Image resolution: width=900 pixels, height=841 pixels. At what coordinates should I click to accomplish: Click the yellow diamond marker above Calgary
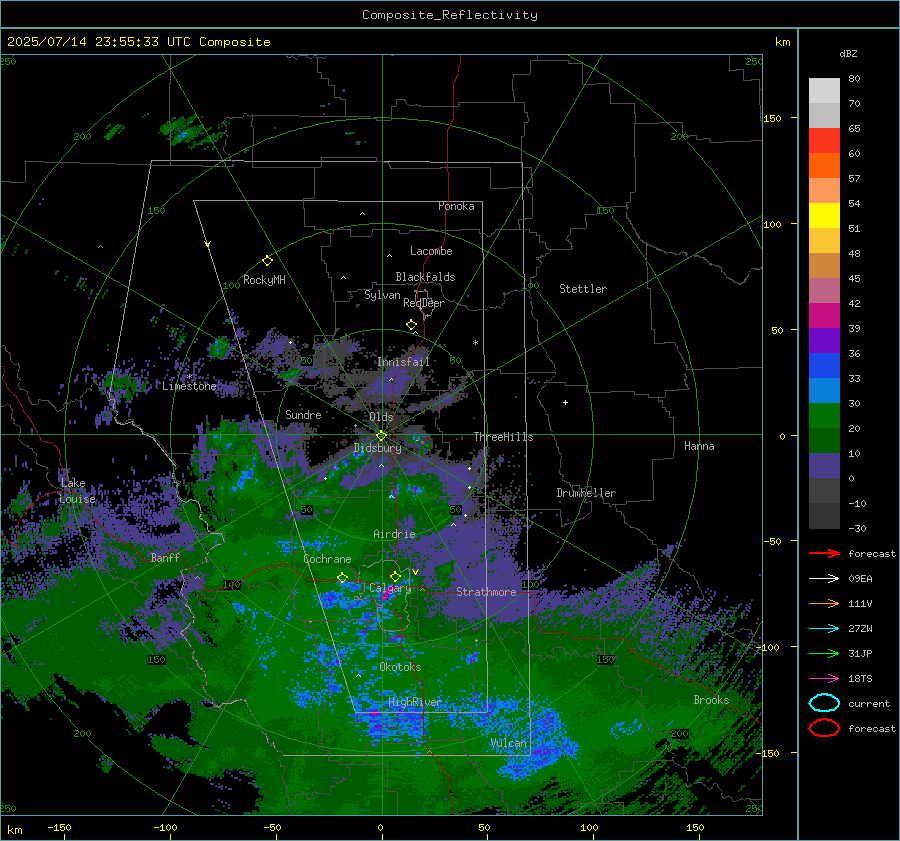(x=395, y=576)
